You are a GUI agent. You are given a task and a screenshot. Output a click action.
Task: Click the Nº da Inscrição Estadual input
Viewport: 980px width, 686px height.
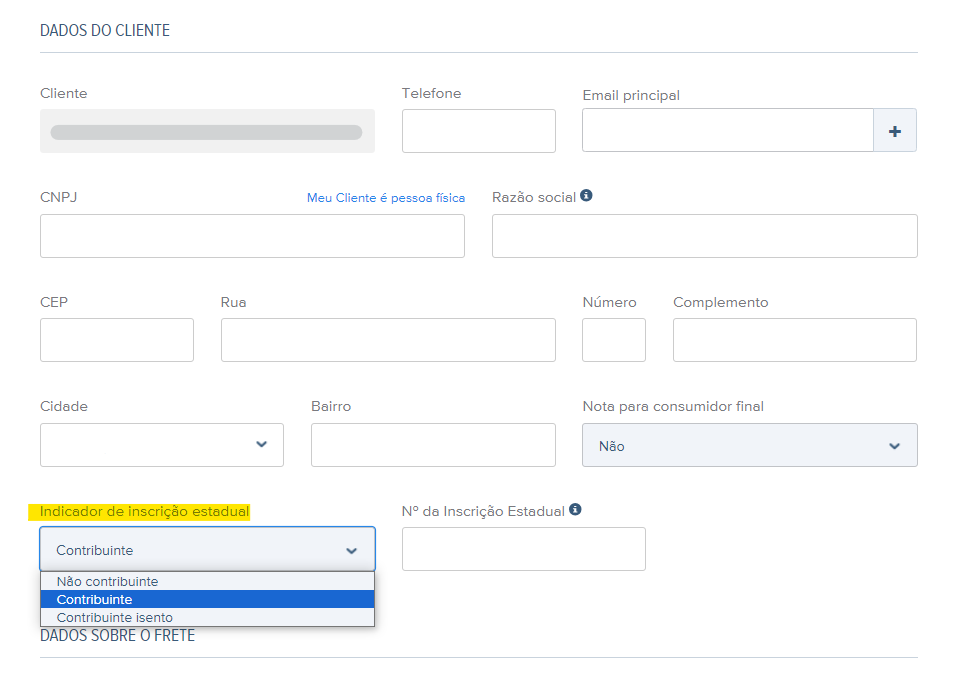pos(524,549)
